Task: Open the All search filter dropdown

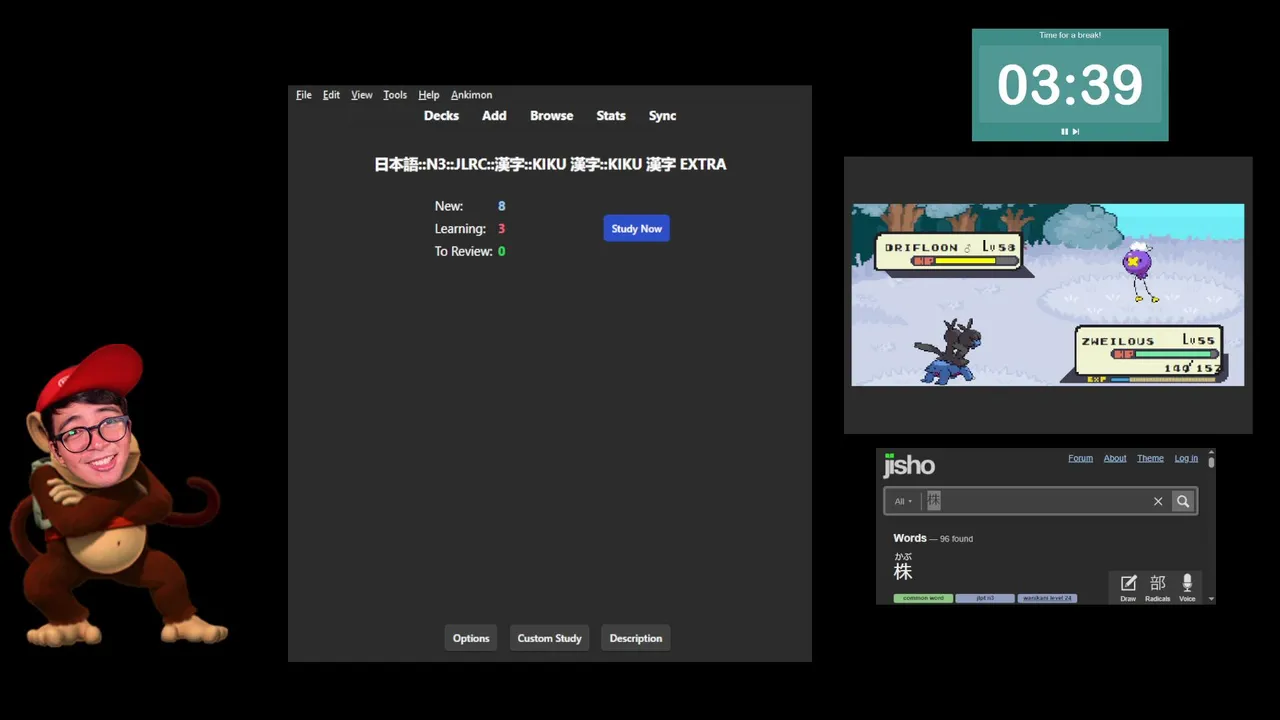Action: [903, 501]
